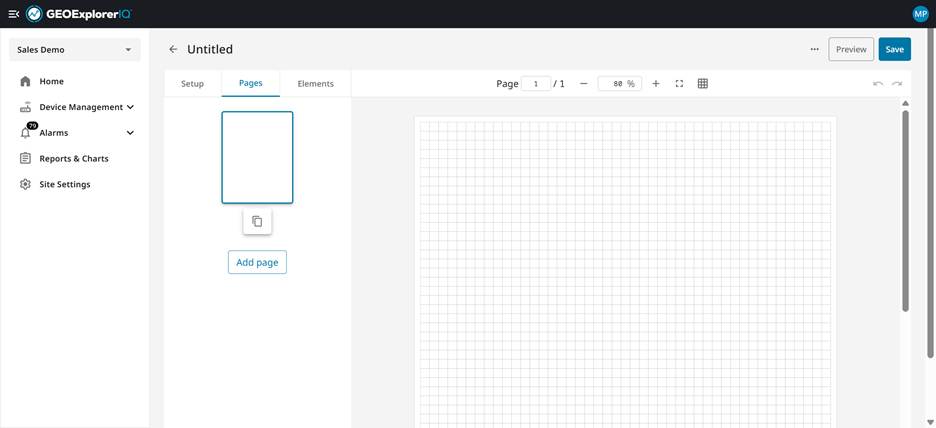Click the Device Management router icon

pyautogui.click(x=25, y=107)
